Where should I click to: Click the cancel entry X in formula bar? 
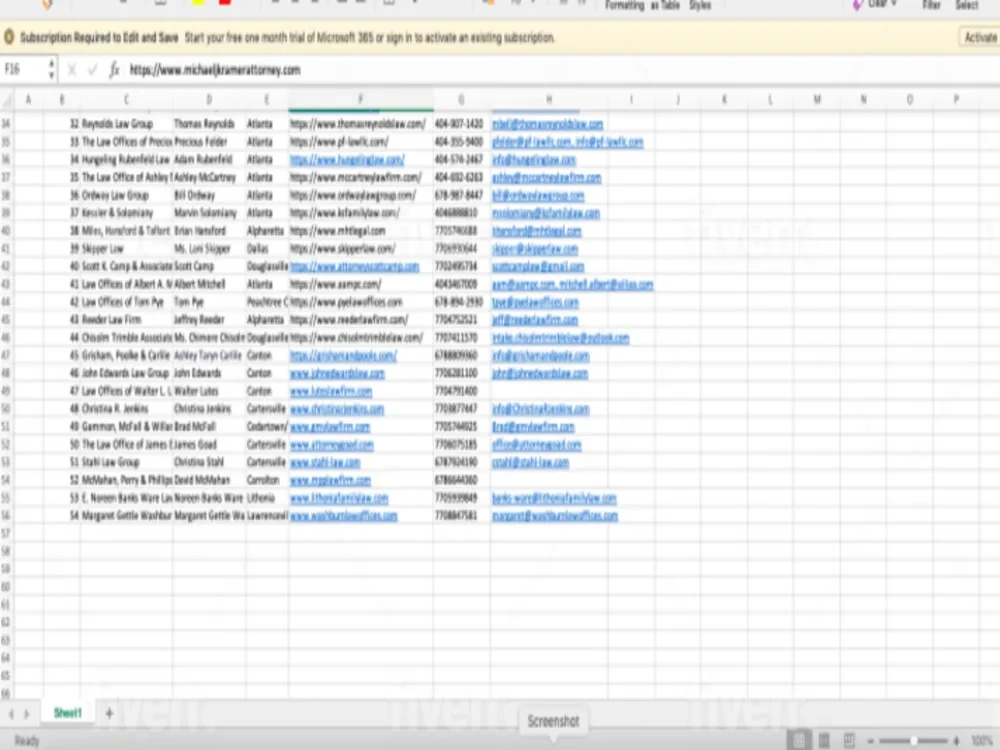[x=71, y=70]
